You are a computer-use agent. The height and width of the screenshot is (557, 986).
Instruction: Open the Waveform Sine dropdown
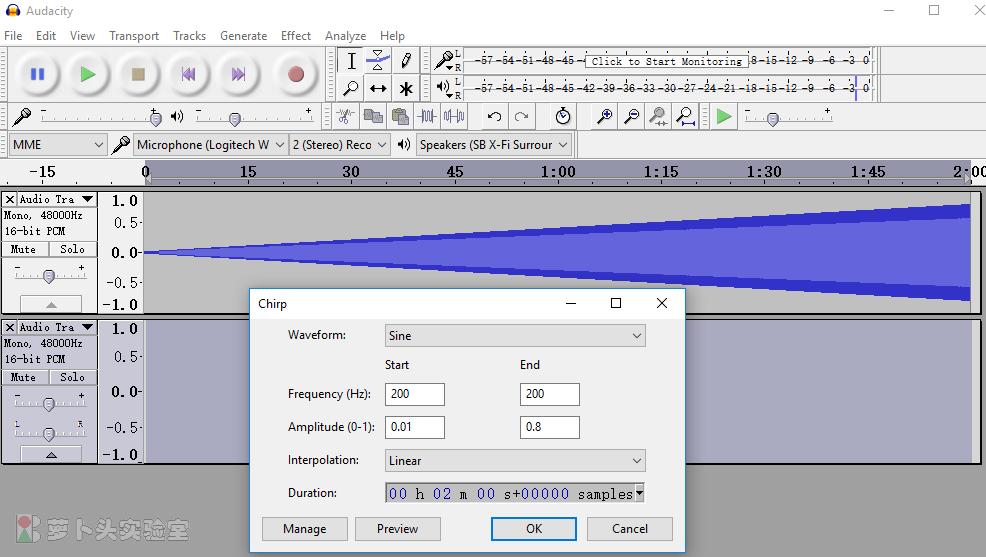coord(515,336)
